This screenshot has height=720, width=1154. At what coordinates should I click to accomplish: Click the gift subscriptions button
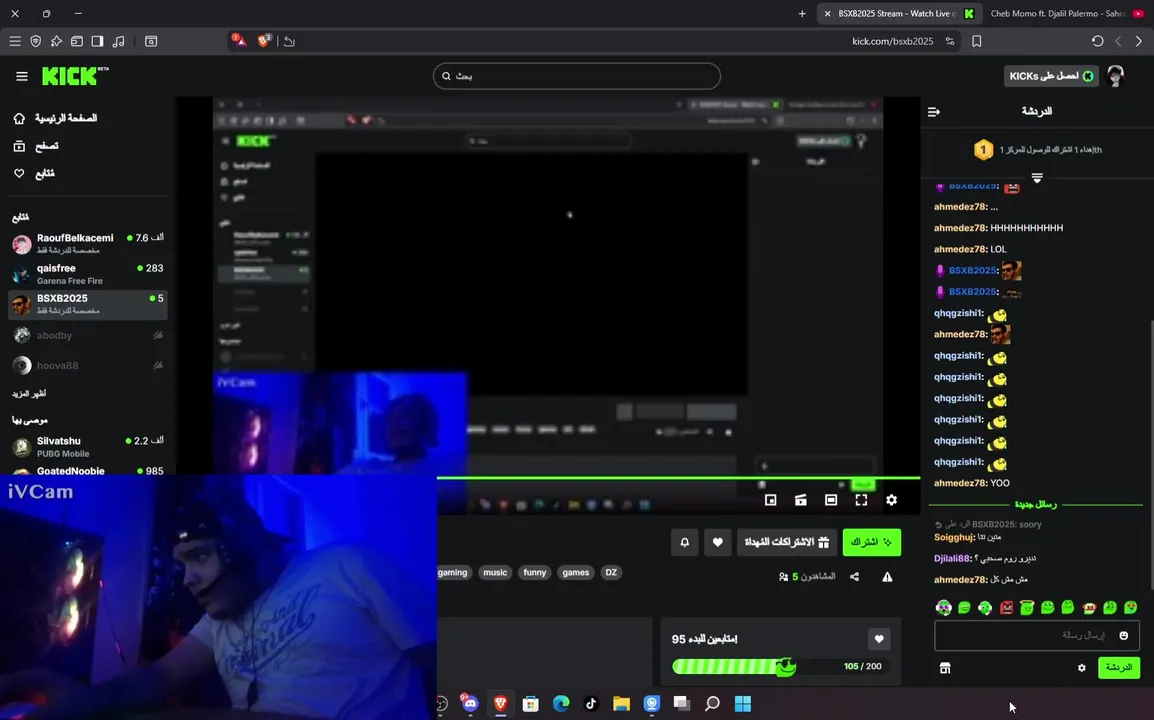787,543
